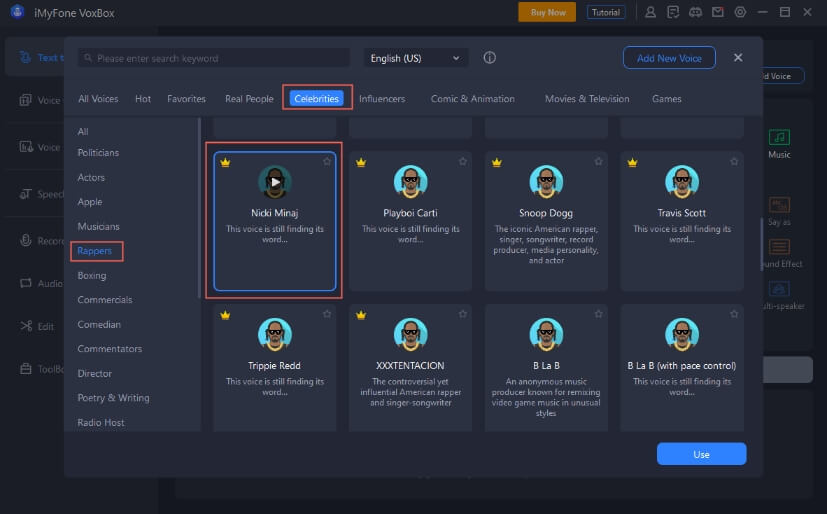This screenshot has width=827, height=514.
Task: Expand the English (US) language dropdown
Action: coord(416,58)
